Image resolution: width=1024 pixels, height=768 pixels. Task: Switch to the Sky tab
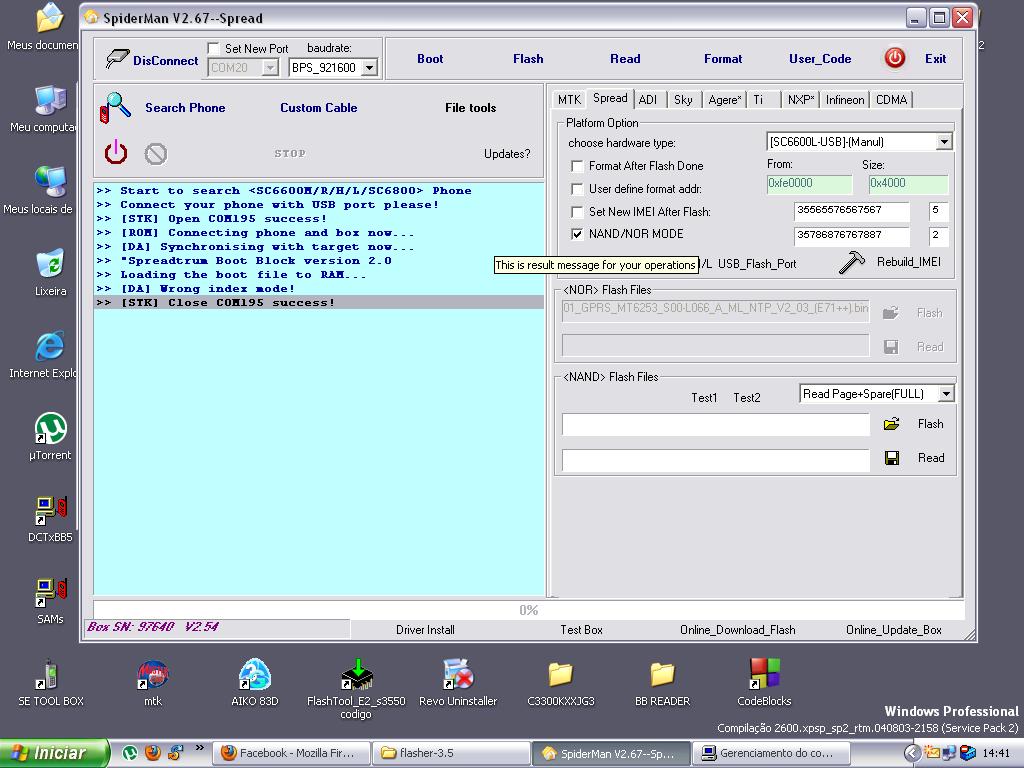(x=683, y=100)
